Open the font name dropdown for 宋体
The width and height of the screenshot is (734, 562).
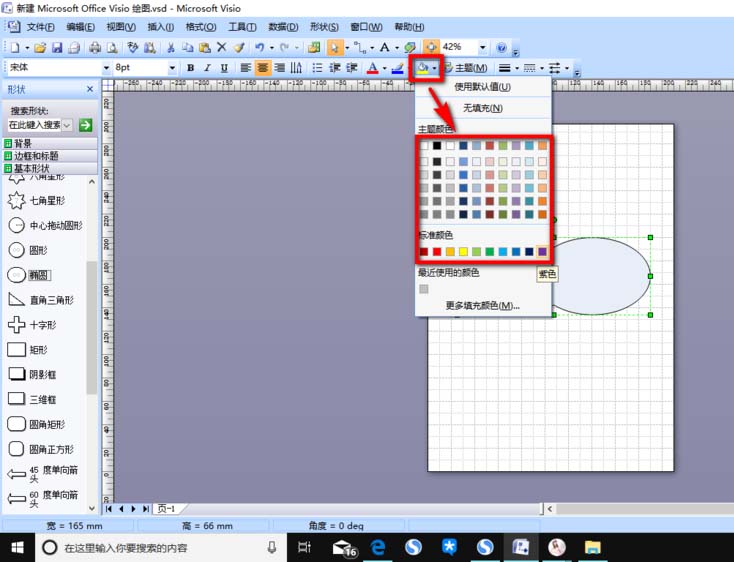[106, 68]
